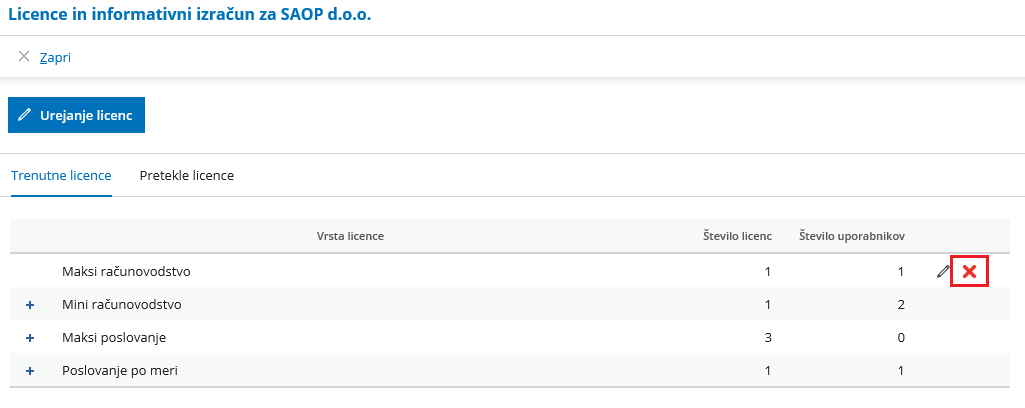Viewport: 1025px width, 408px height.
Task: Click the Število licenc column header
Action: click(x=737, y=236)
